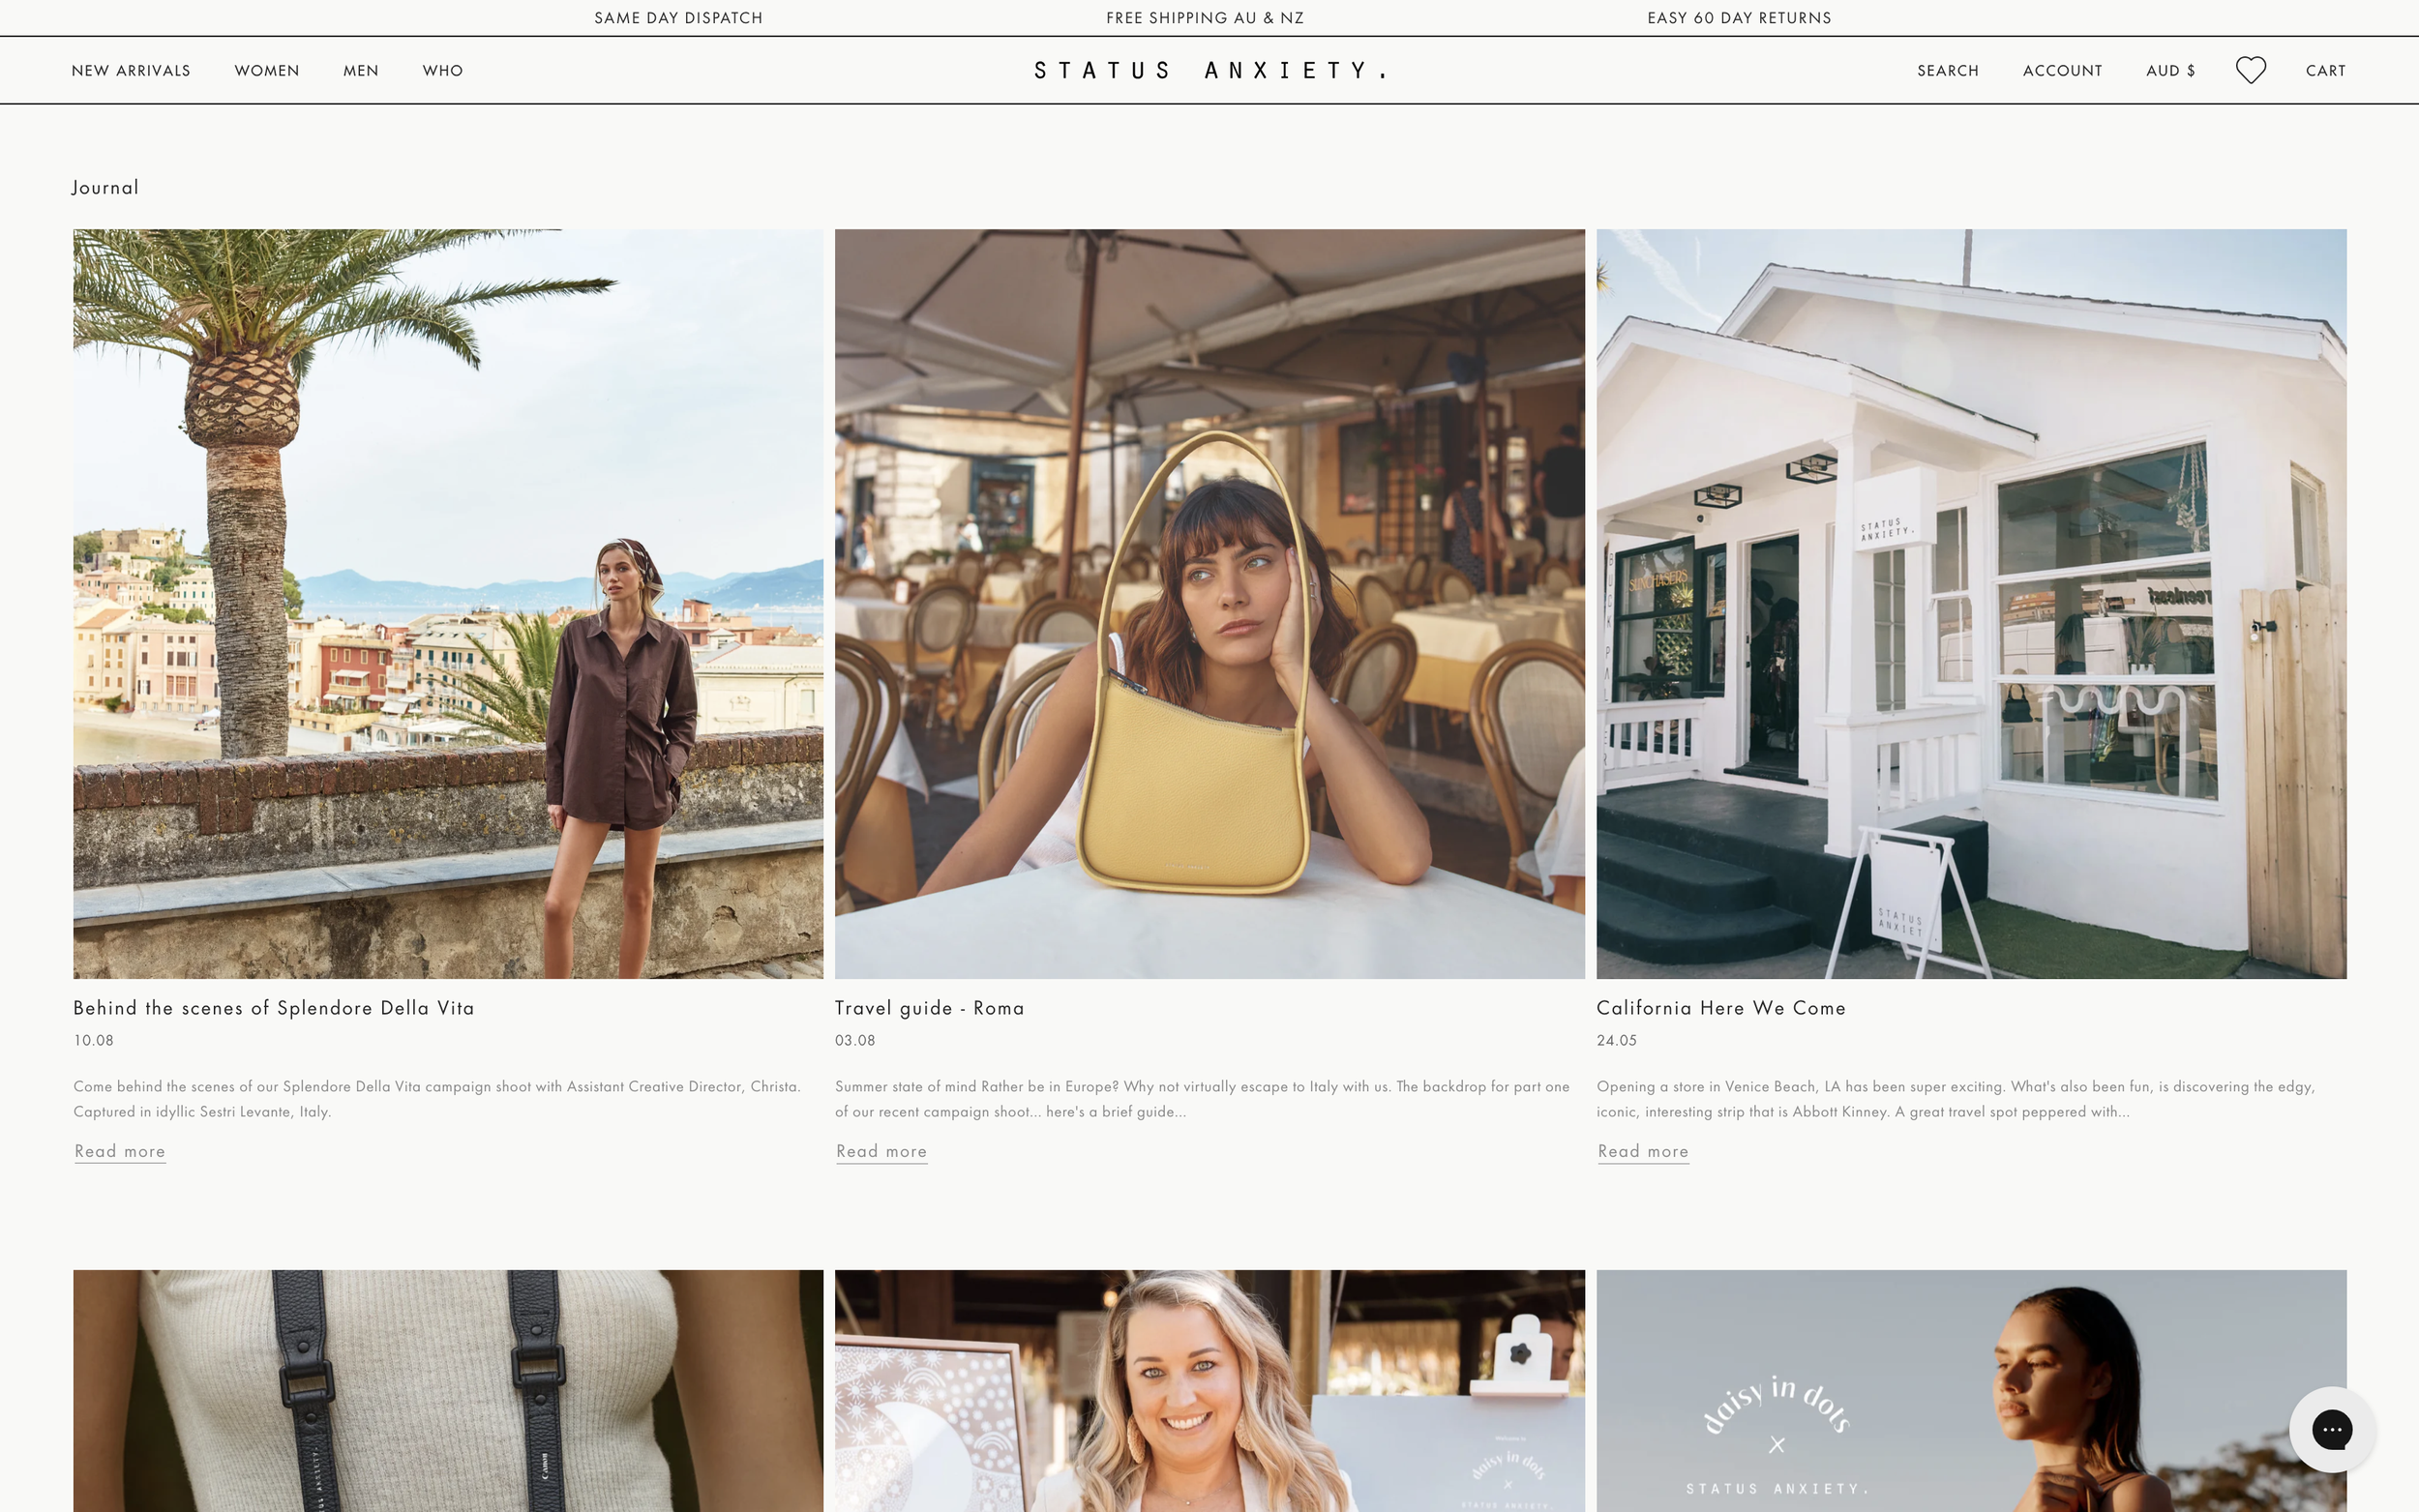Open the wishlist heart icon

2250,70
